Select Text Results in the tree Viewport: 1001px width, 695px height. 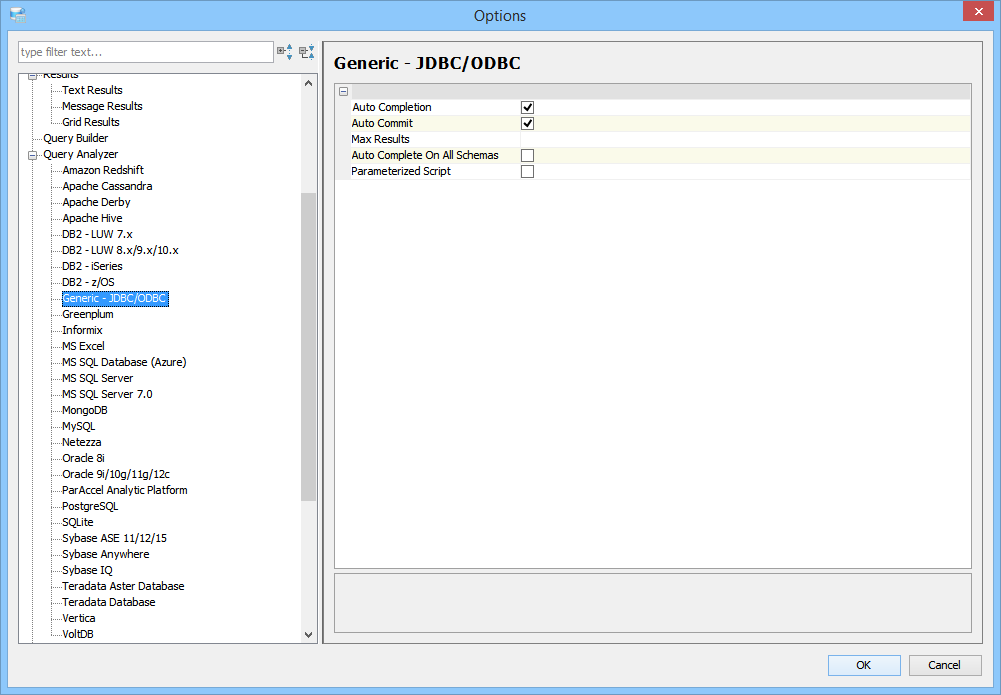point(92,90)
